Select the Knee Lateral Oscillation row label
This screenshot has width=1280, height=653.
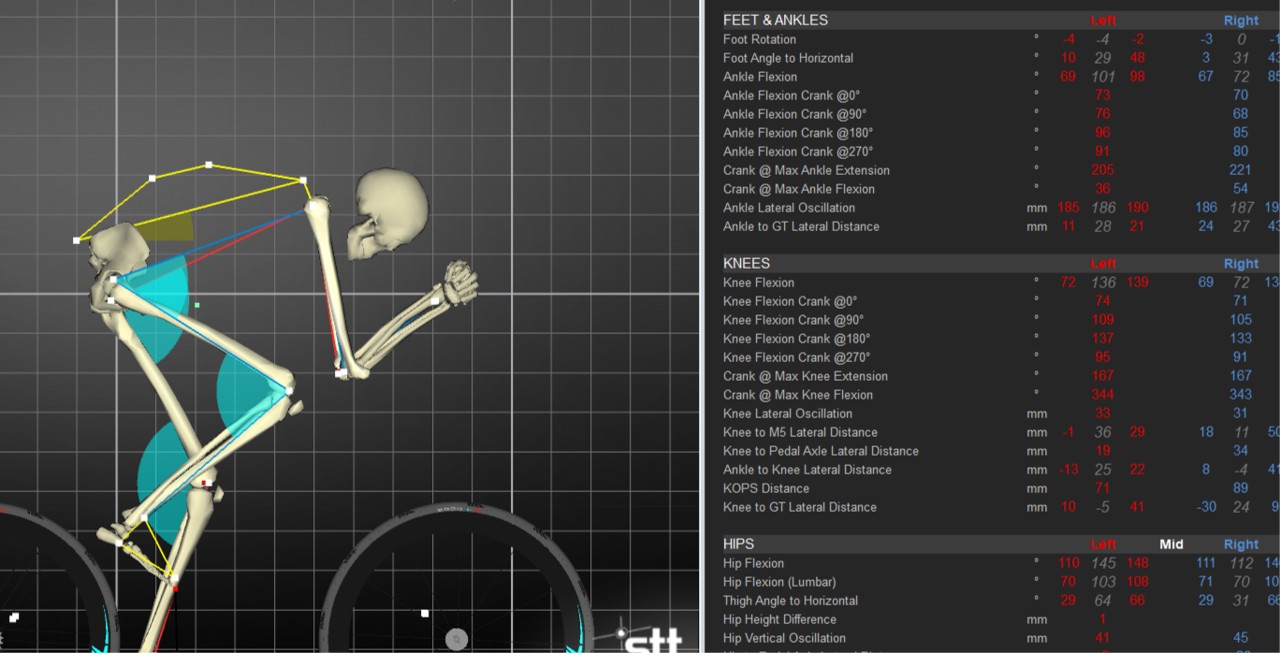(788, 414)
